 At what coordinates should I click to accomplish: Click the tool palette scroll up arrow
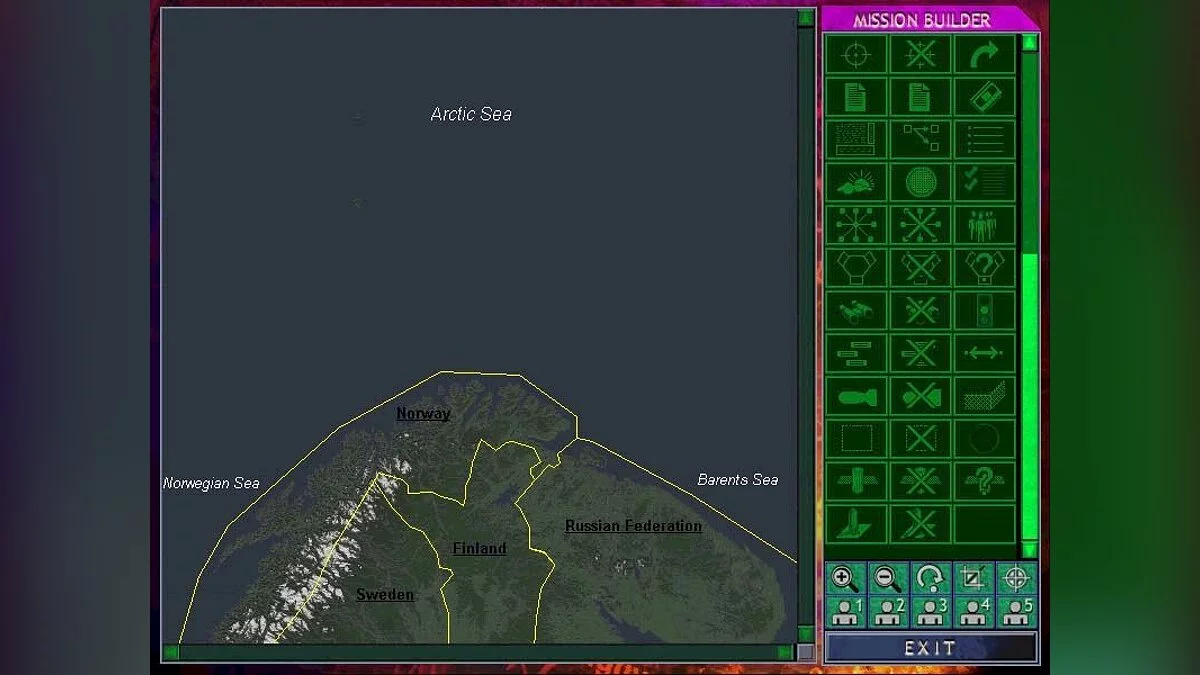click(1029, 43)
